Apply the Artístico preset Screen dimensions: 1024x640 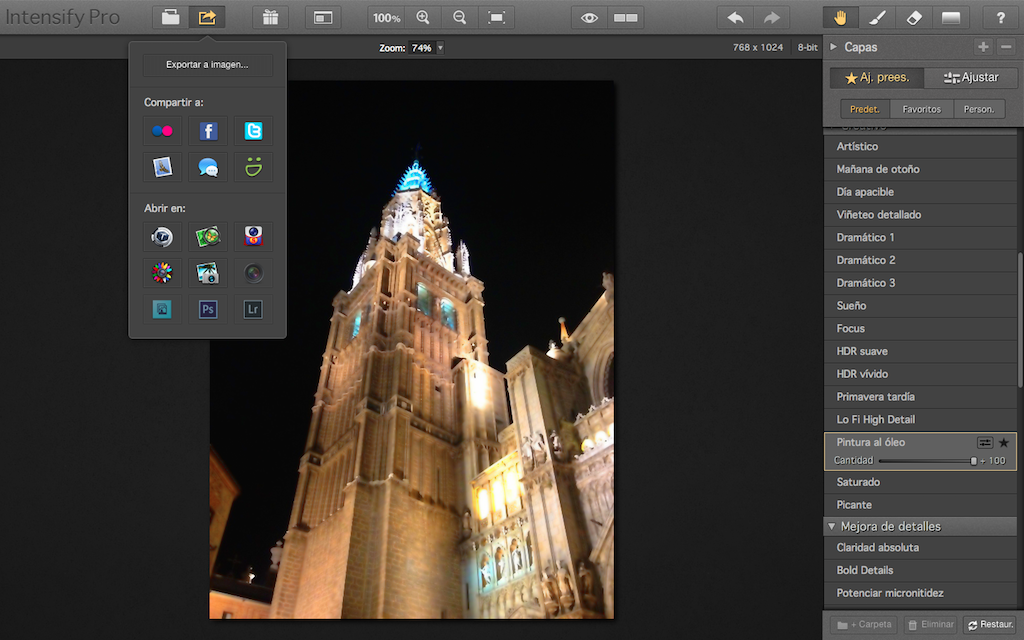pos(920,146)
